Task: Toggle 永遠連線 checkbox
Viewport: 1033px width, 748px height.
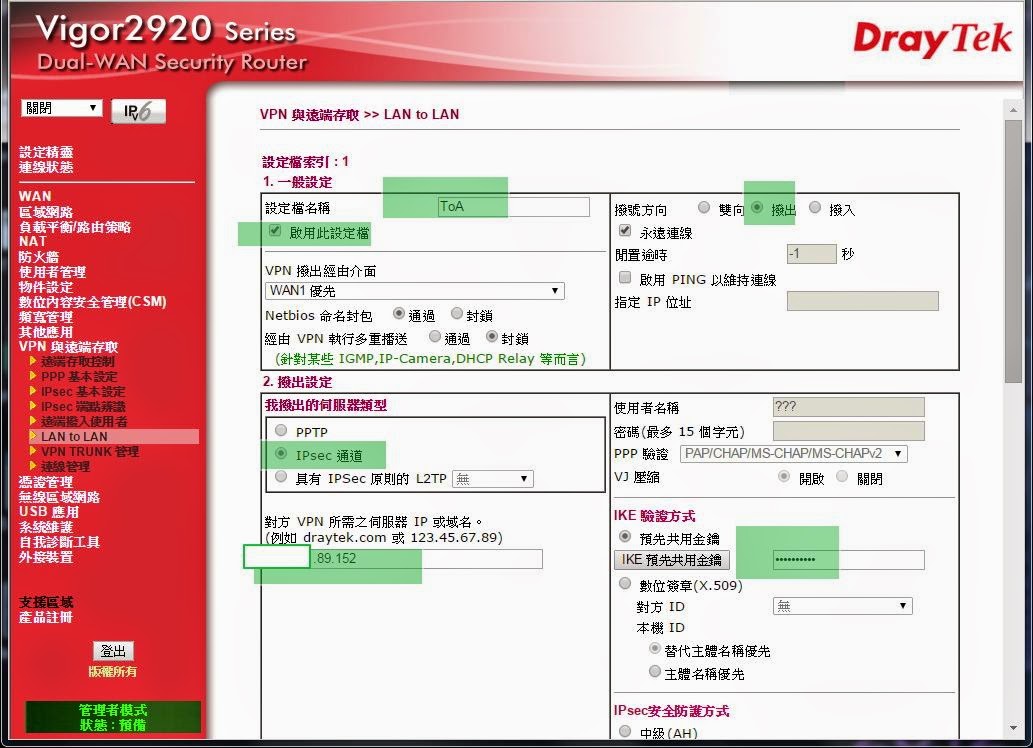Action: tap(625, 231)
